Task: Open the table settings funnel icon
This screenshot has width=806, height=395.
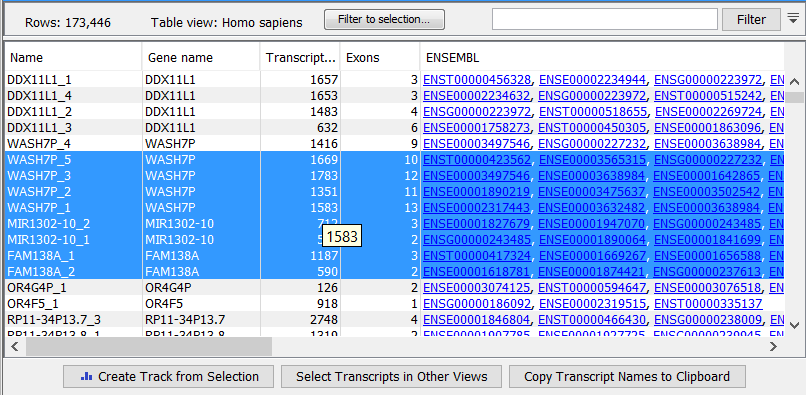Action: tap(793, 19)
